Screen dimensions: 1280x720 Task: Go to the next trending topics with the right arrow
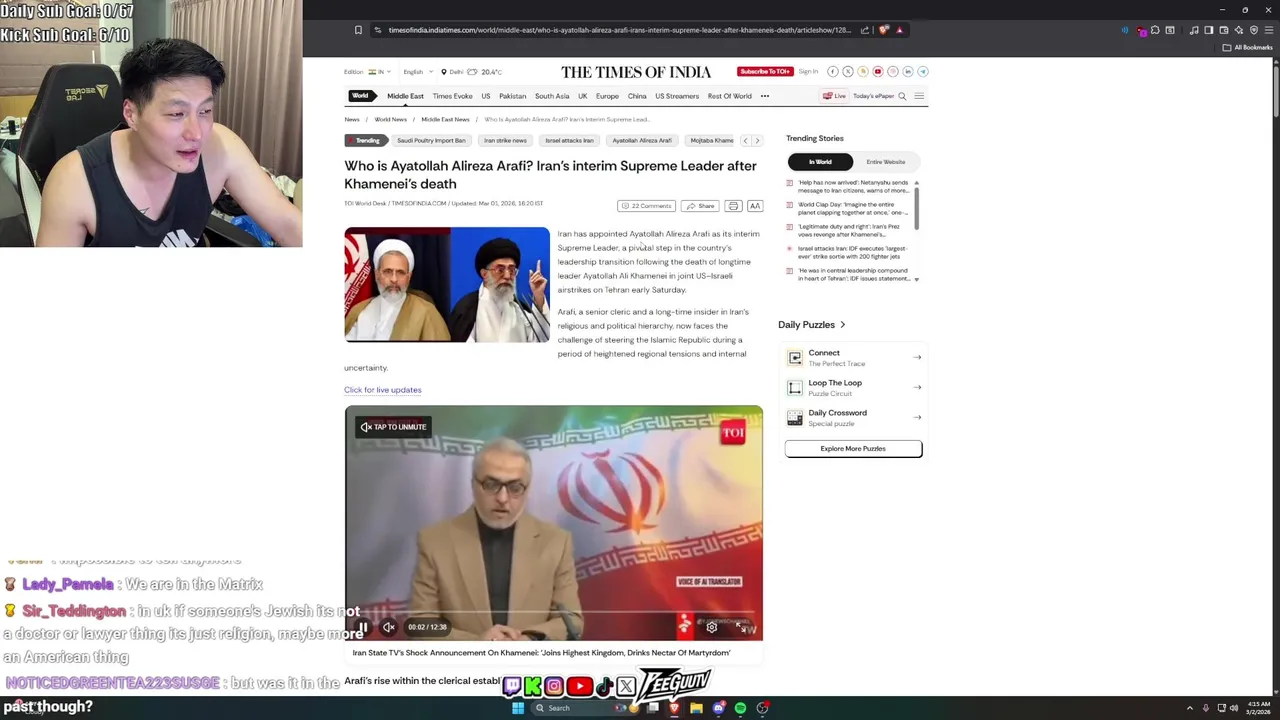(757, 141)
